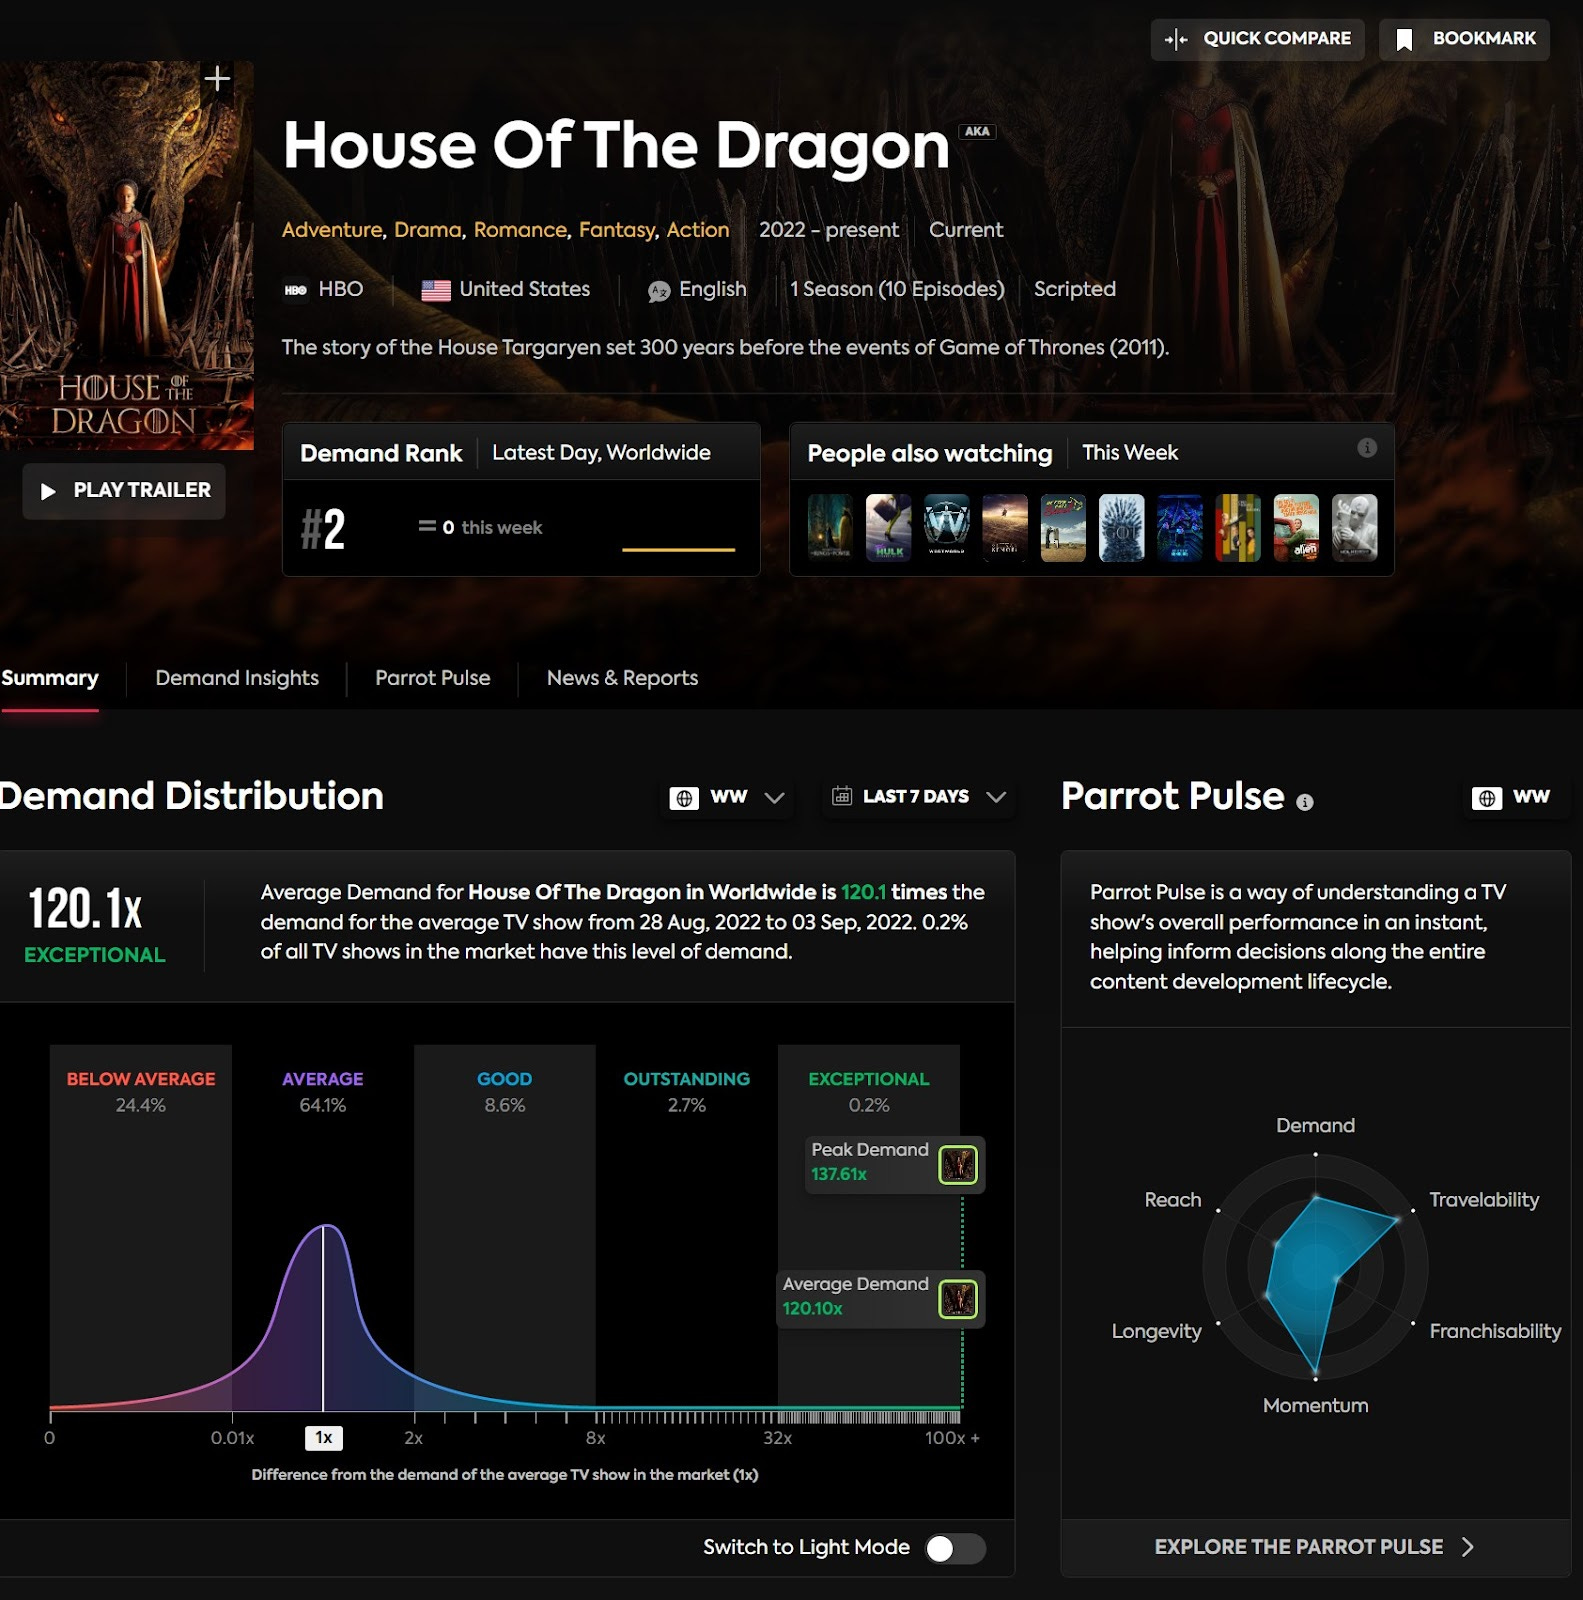Click the Adventure genre link
The height and width of the screenshot is (1600, 1583).
coord(332,230)
